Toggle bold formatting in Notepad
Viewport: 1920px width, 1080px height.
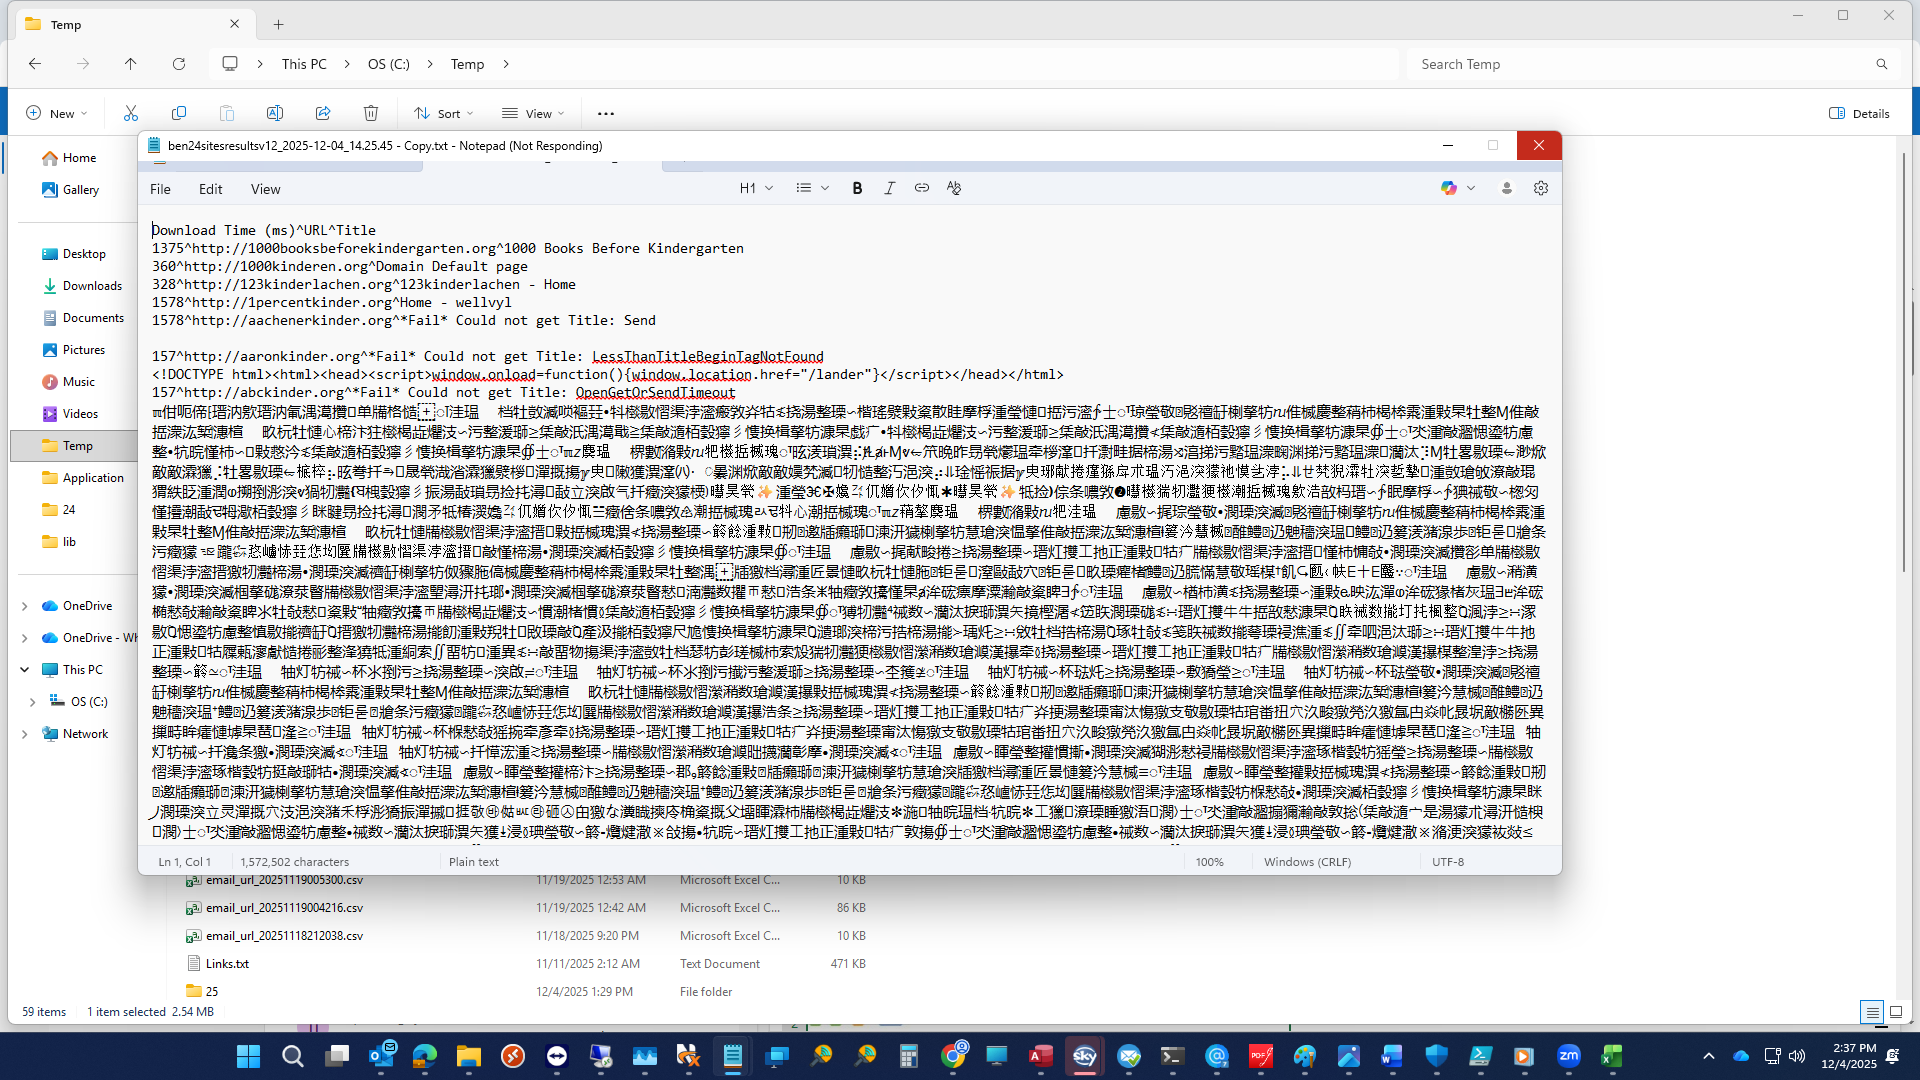click(857, 188)
